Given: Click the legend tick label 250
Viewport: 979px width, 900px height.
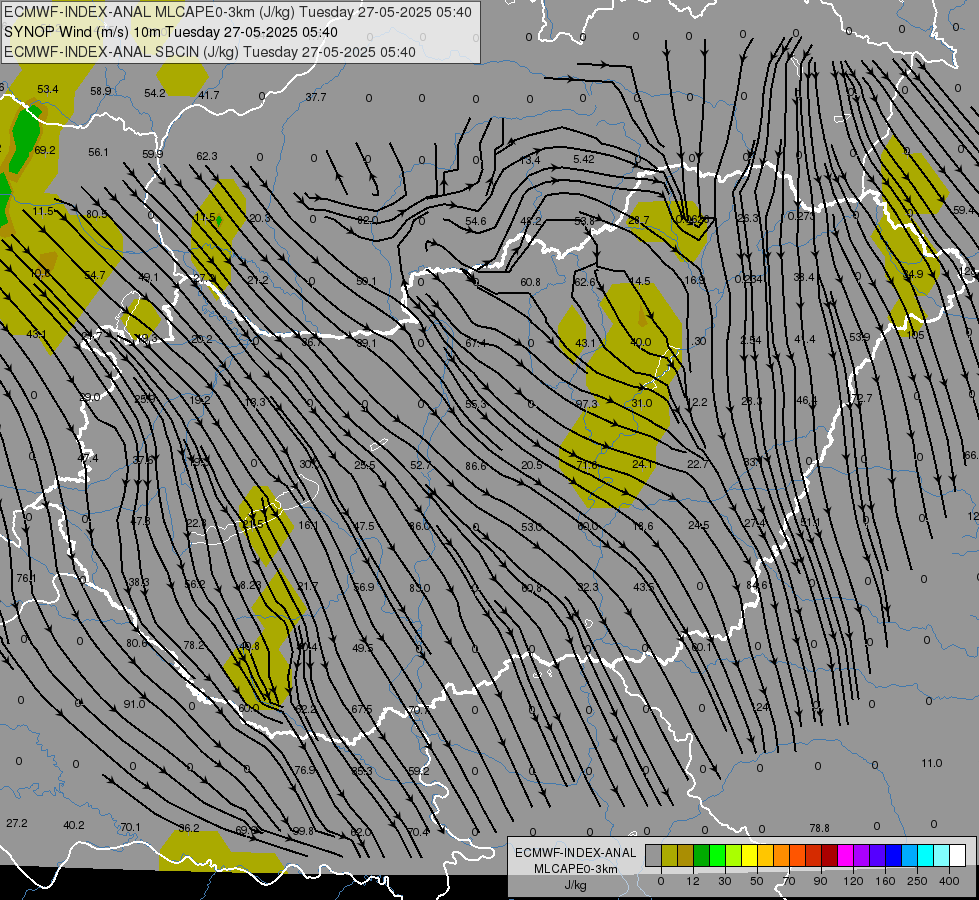Looking at the screenshot, I should click(917, 881).
